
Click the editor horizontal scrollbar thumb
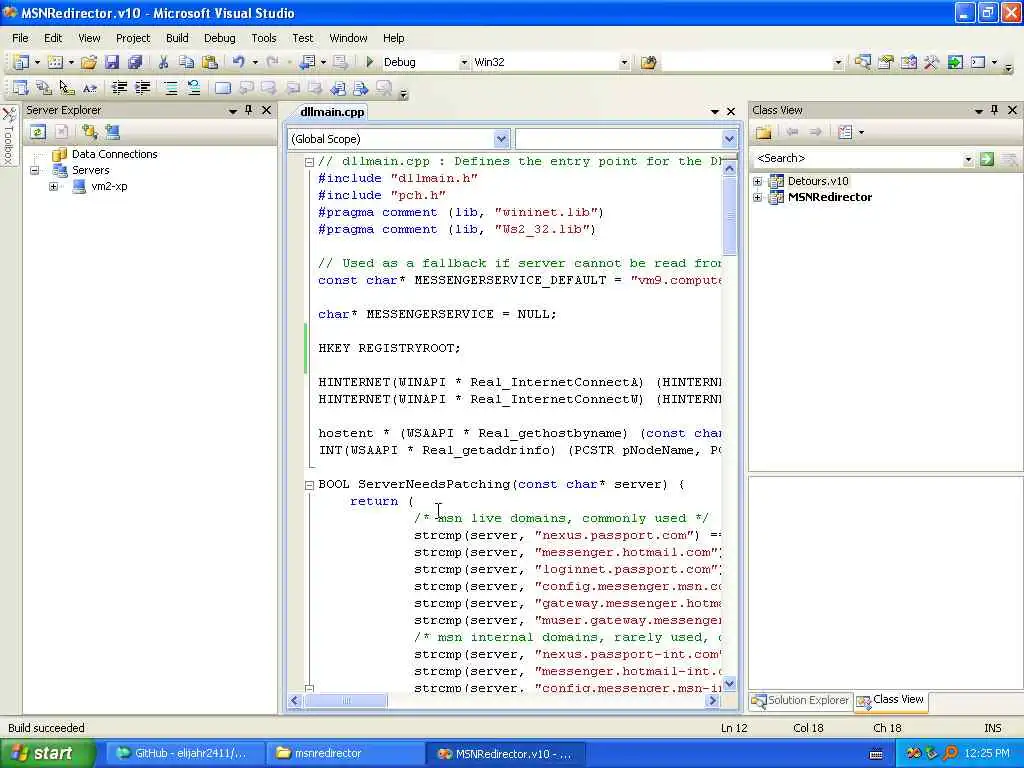click(x=345, y=701)
